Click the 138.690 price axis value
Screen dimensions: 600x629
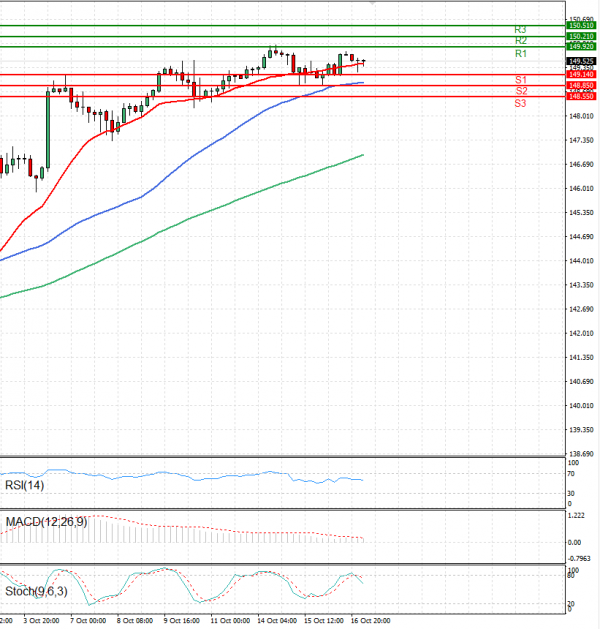[x=581, y=454]
